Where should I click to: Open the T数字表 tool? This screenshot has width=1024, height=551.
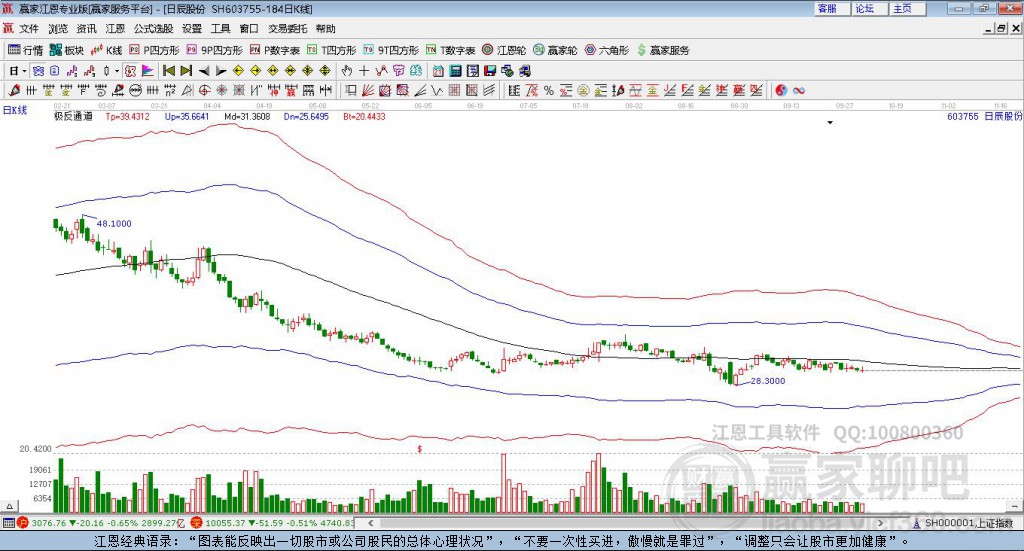[451, 50]
